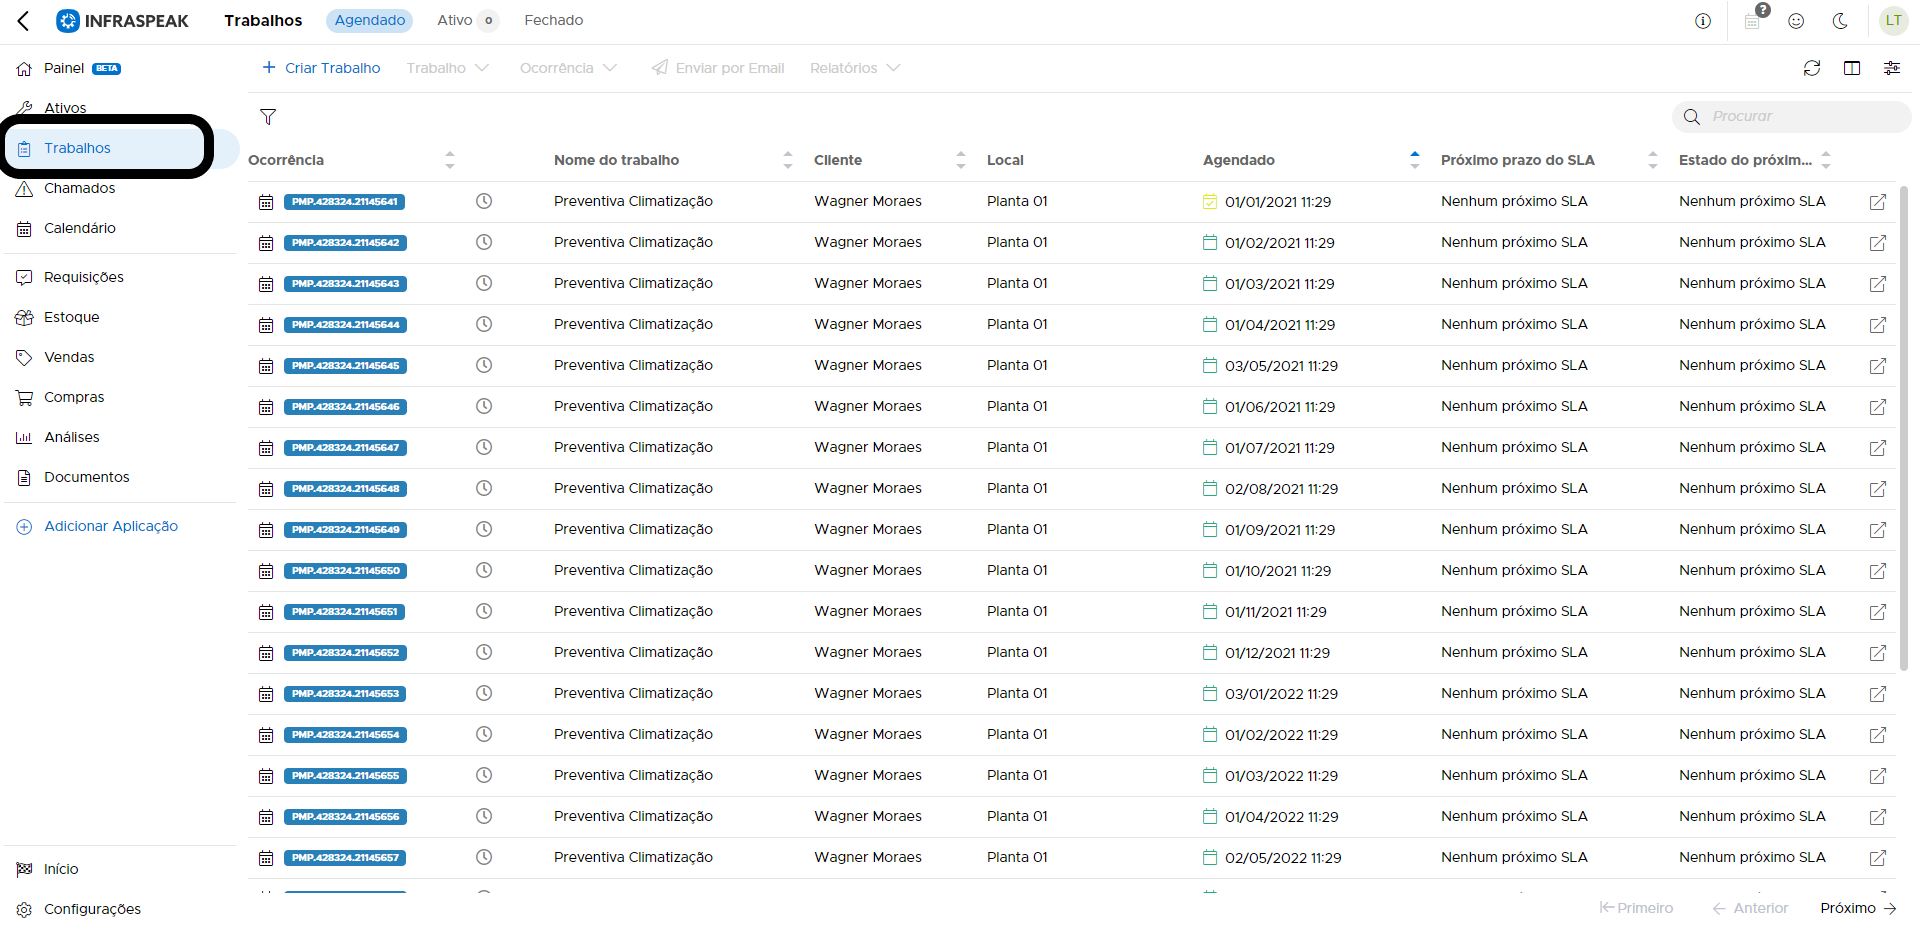1920x927 pixels.
Task: Toggle the split panel view icon
Action: pyautogui.click(x=1852, y=68)
